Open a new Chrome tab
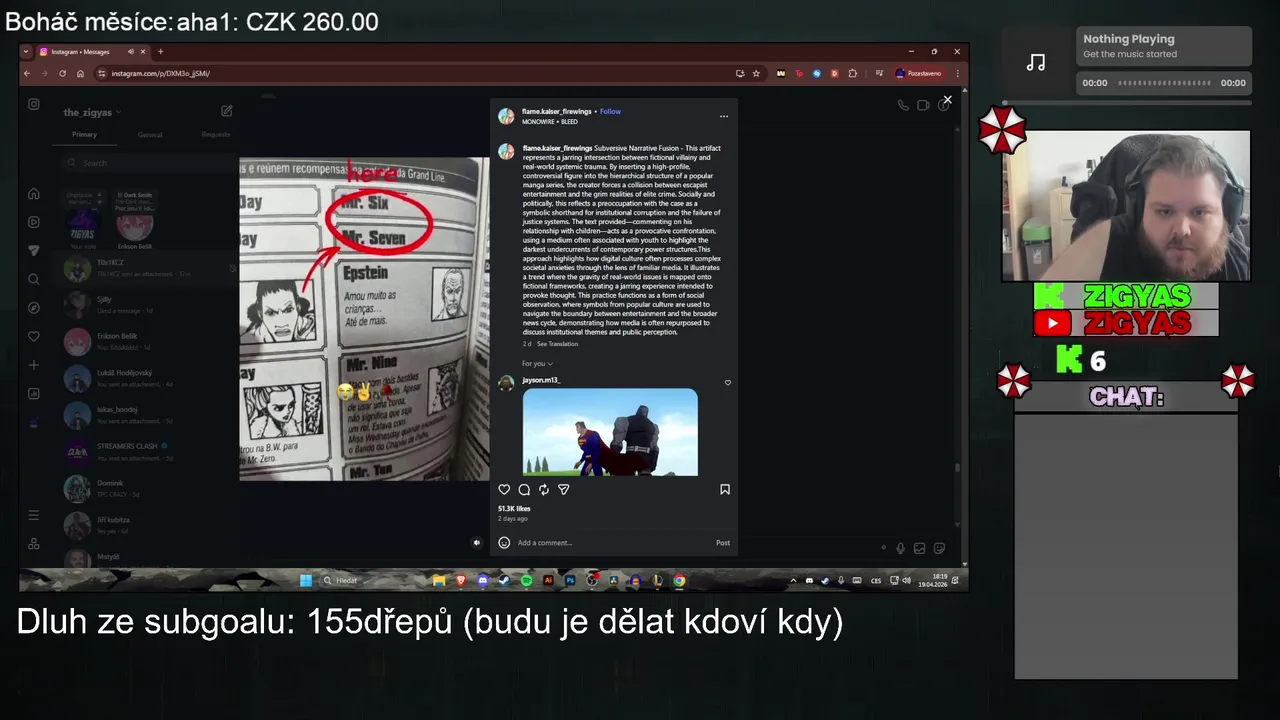The height and width of the screenshot is (720, 1280). point(160,51)
